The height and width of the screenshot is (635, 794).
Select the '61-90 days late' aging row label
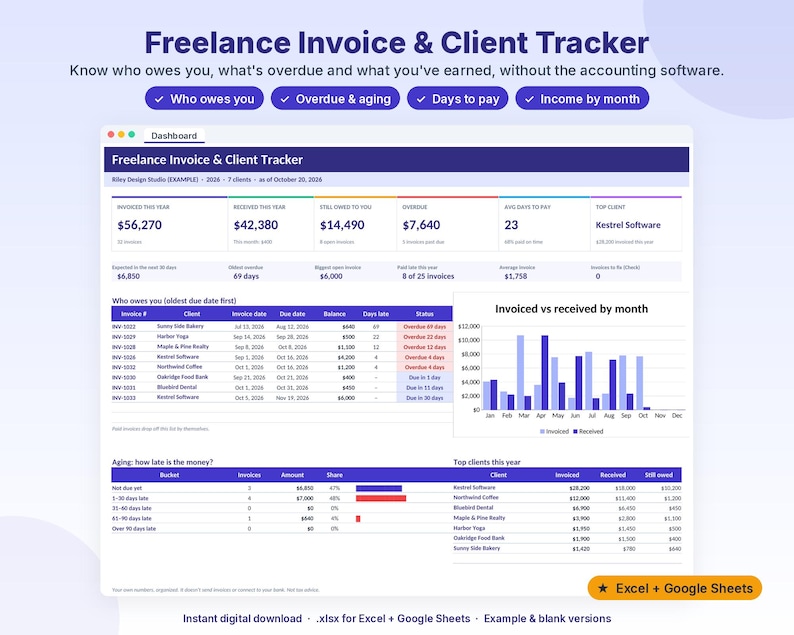coord(132,519)
